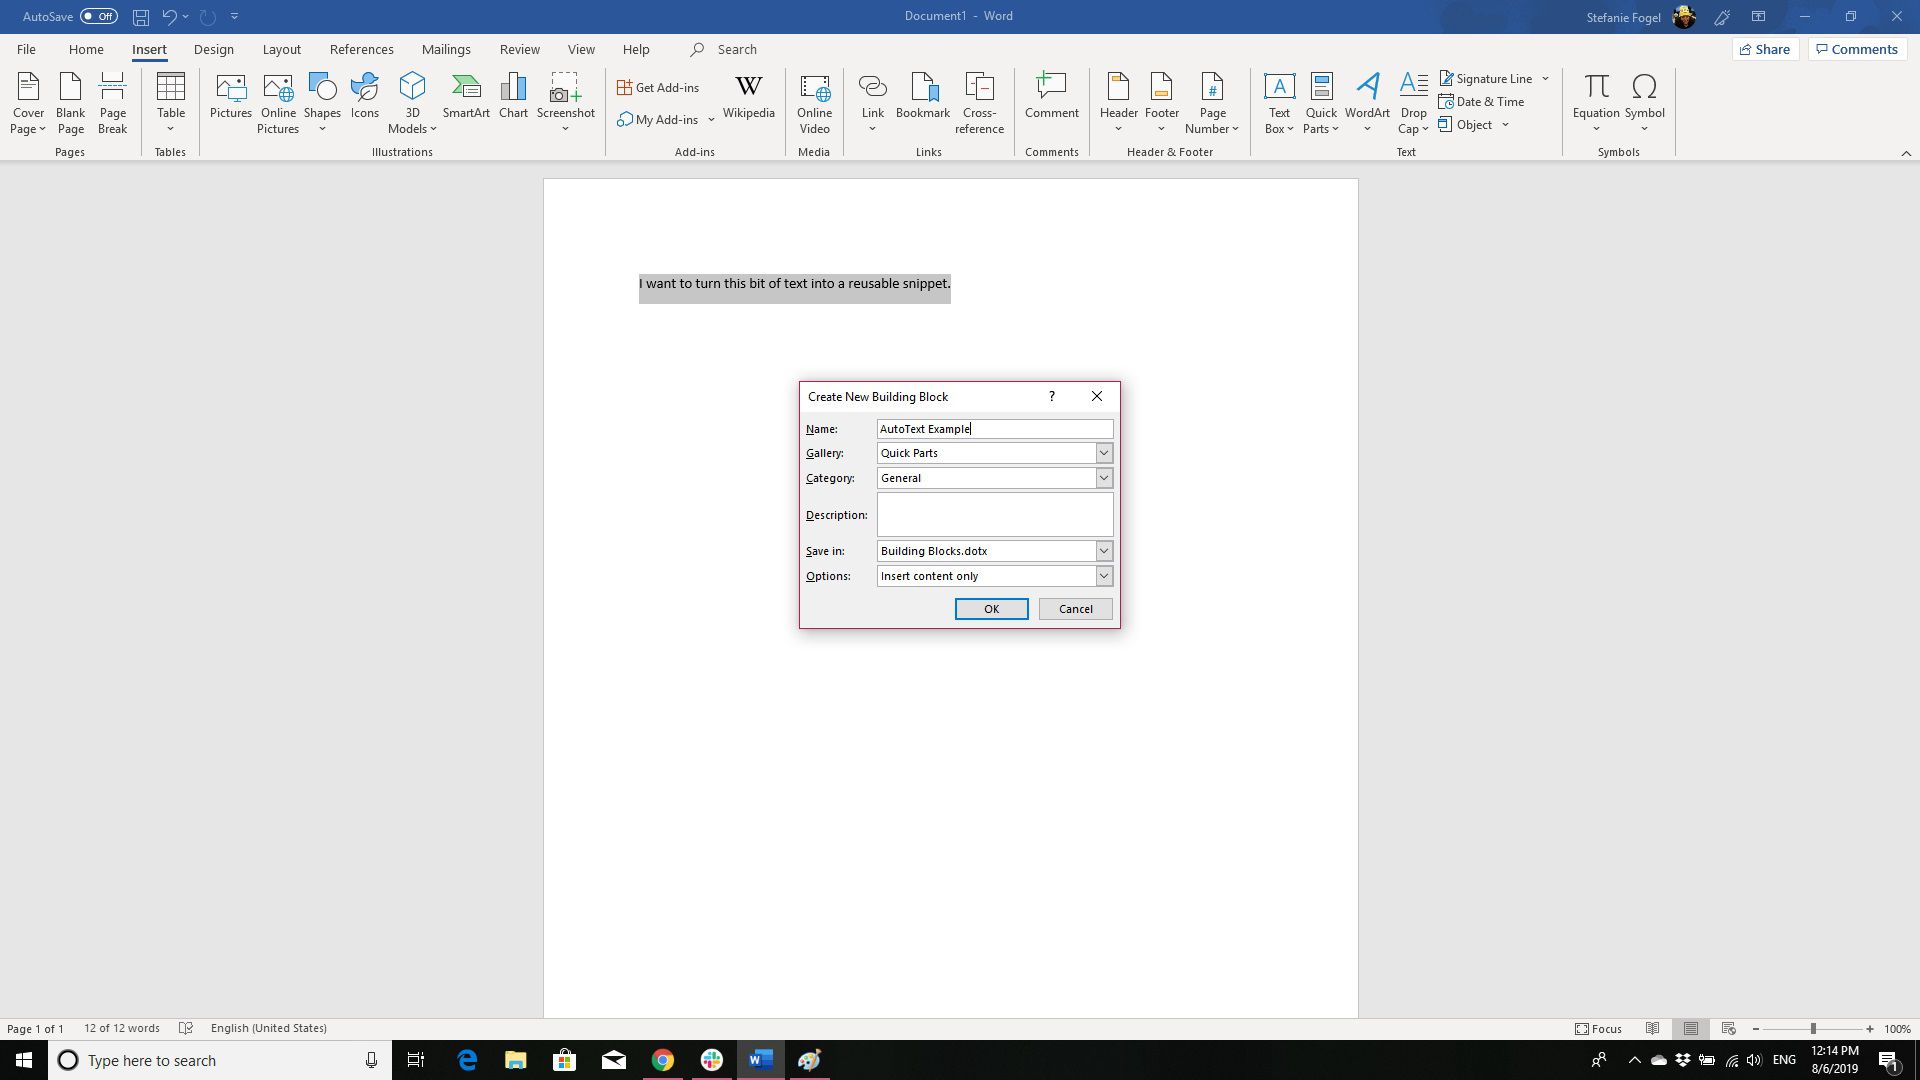
Task: Click OK to save building block
Action: tap(992, 608)
